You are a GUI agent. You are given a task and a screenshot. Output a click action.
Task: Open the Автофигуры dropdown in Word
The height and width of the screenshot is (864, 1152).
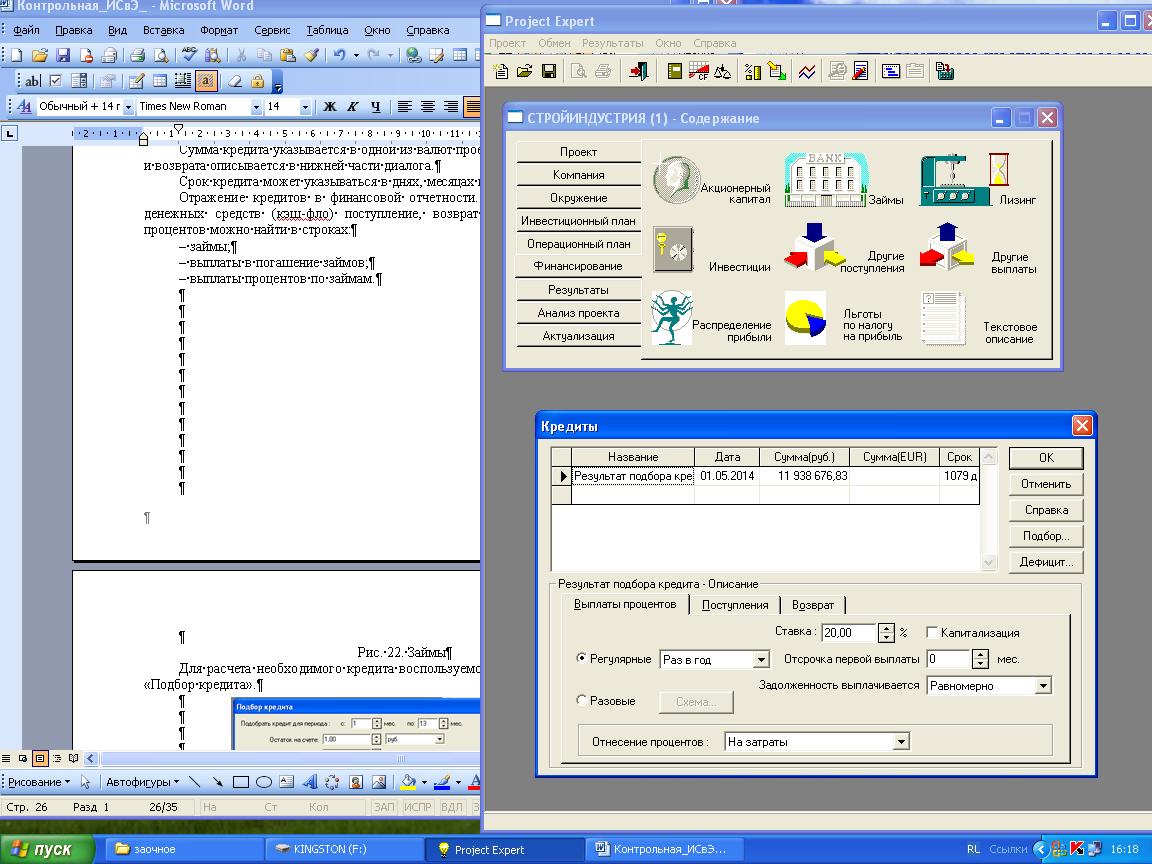coord(142,782)
